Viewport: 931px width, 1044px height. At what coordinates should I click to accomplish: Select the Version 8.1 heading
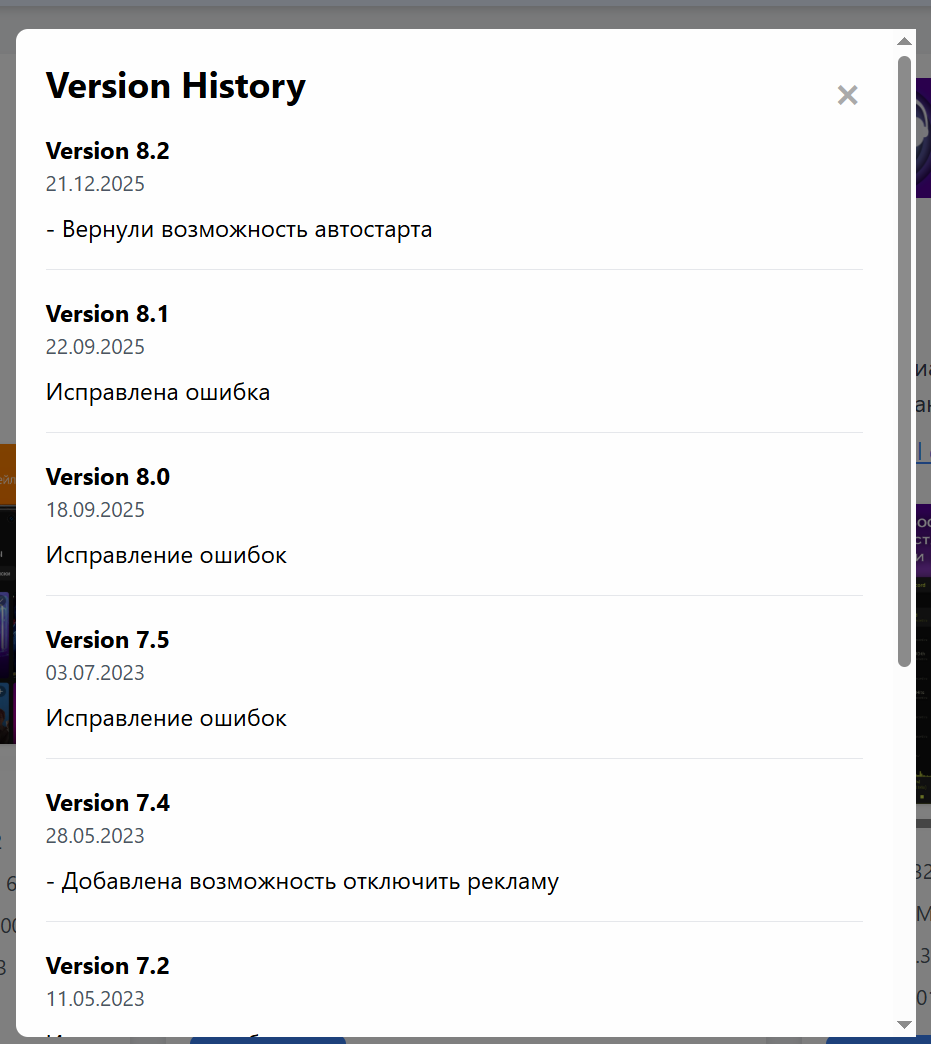[x=108, y=314]
